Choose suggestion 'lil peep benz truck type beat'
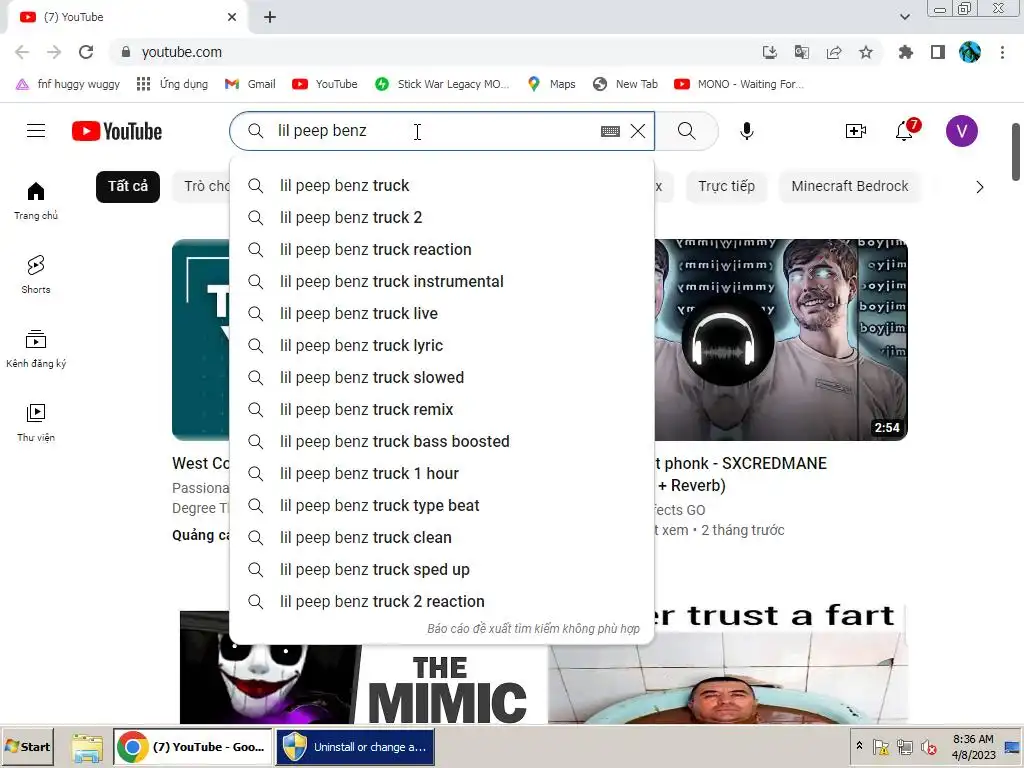 click(x=442, y=505)
